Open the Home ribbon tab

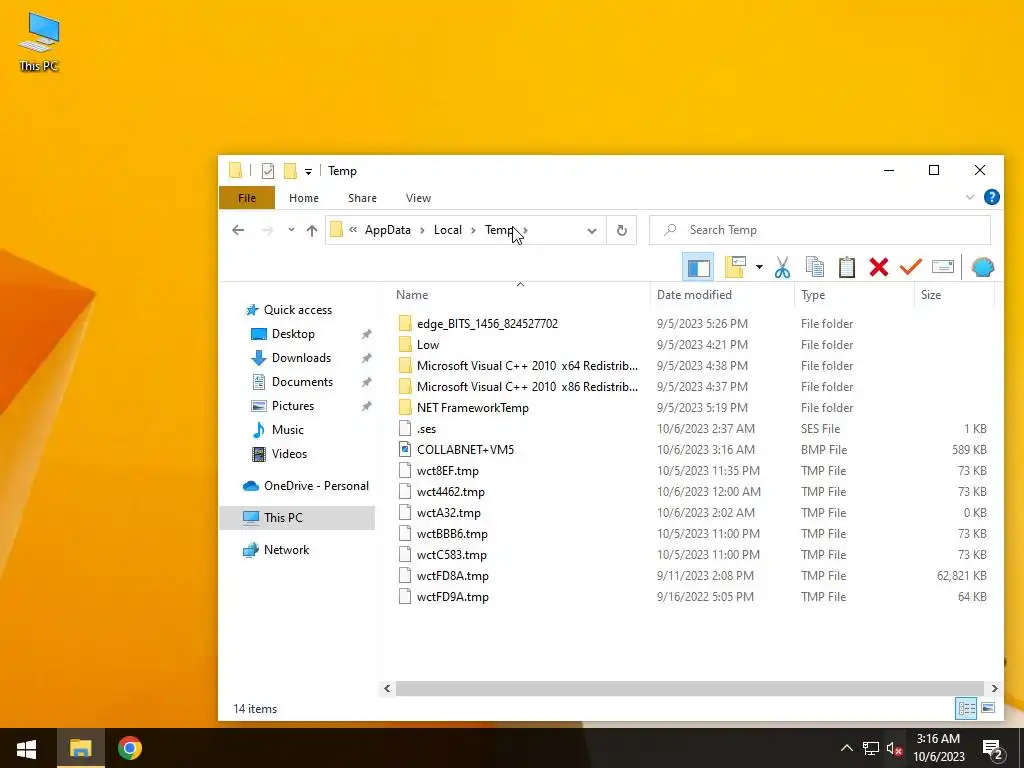pyautogui.click(x=304, y=198)
